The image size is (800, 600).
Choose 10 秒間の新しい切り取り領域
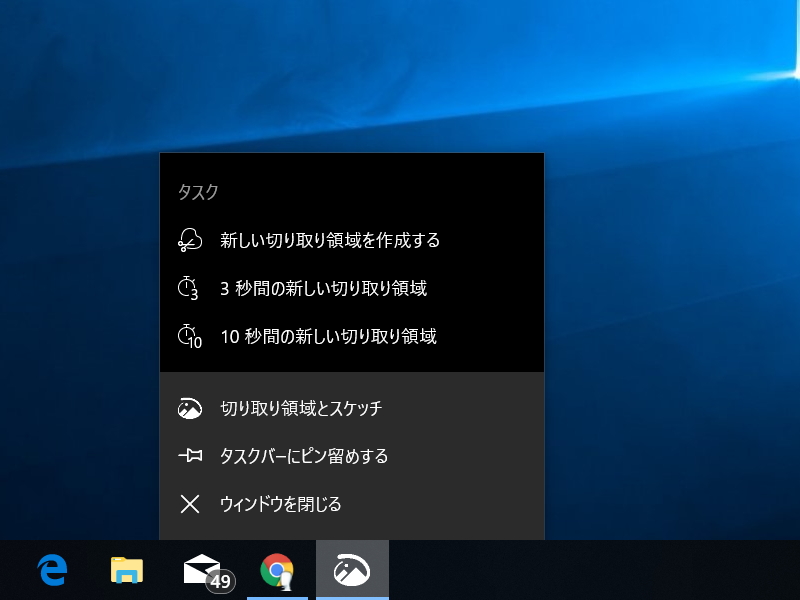coord(352,336)
